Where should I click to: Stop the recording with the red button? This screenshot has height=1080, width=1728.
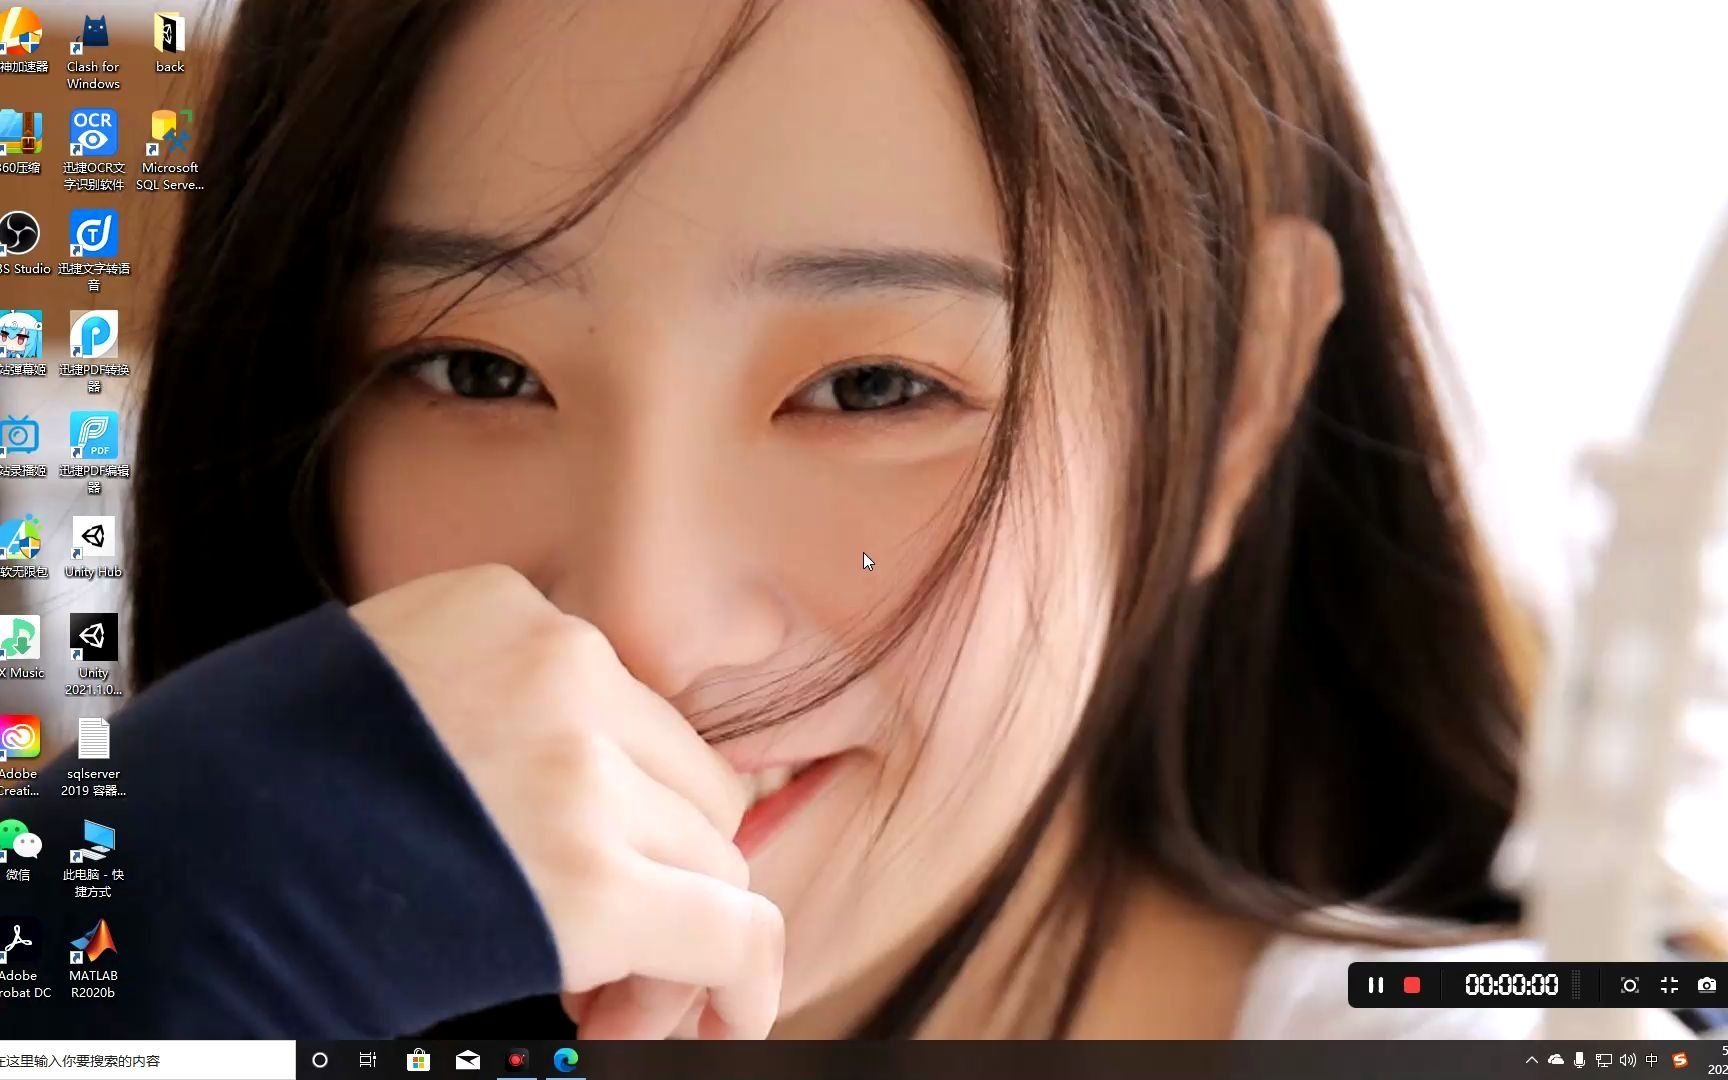(1412, 985)
